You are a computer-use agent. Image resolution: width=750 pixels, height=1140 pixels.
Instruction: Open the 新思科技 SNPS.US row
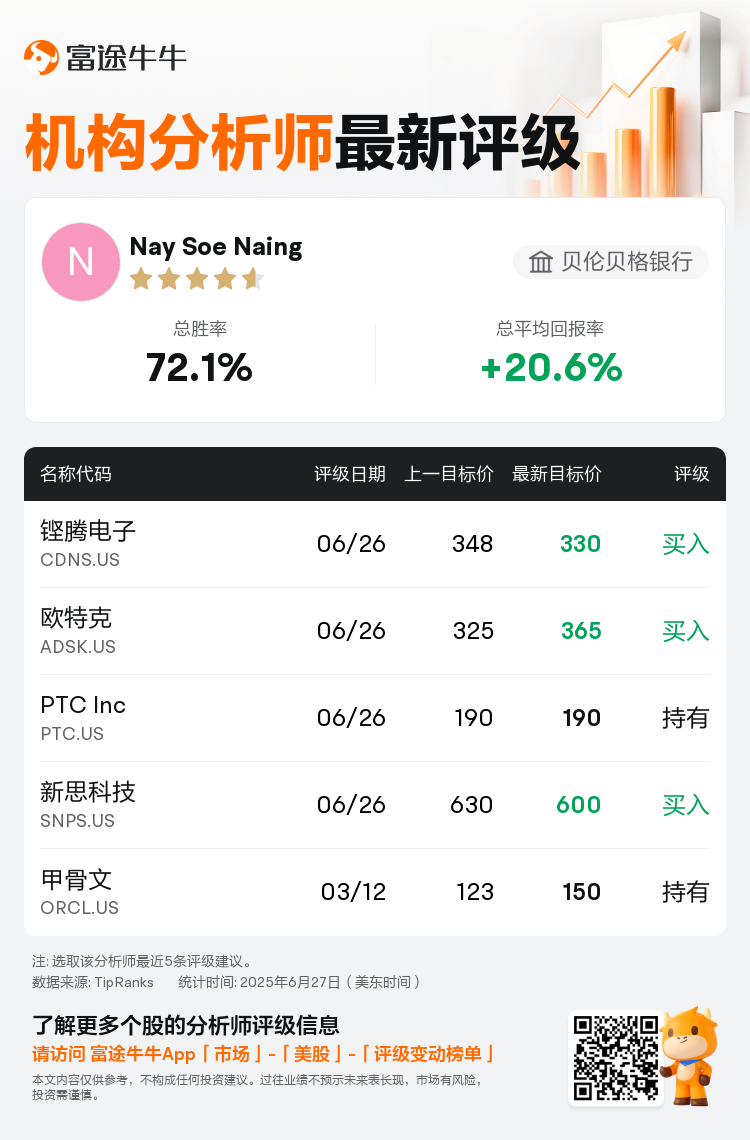click(375, 805)
